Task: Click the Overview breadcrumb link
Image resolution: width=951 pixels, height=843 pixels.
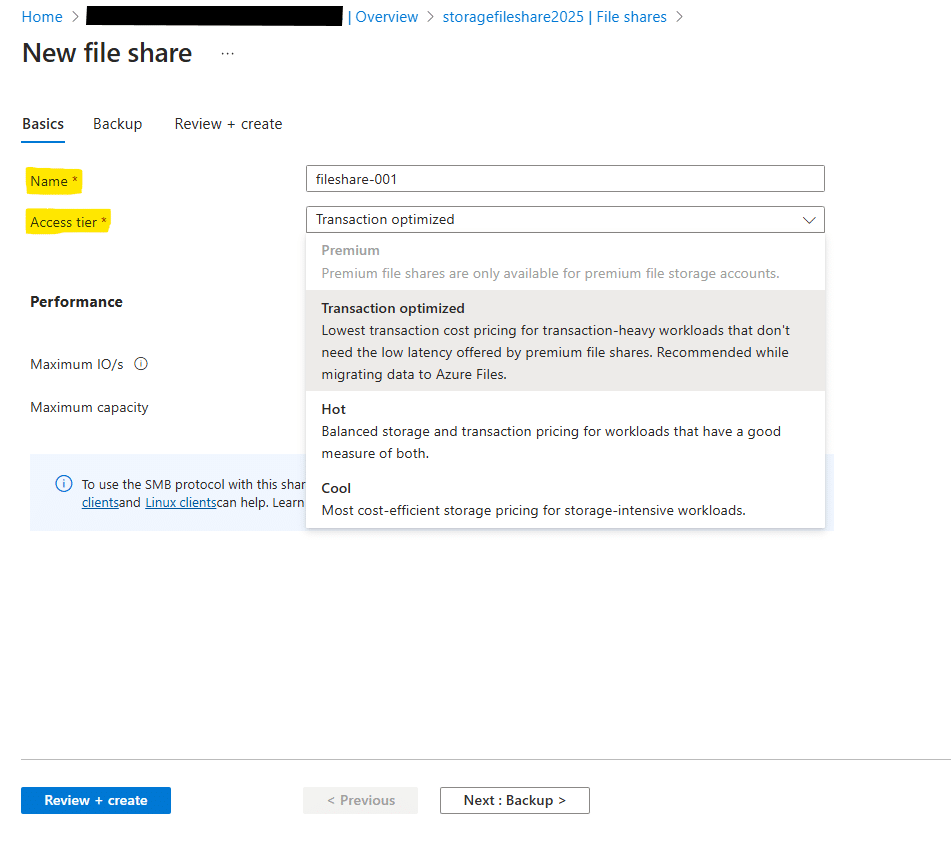Action: 386,17
